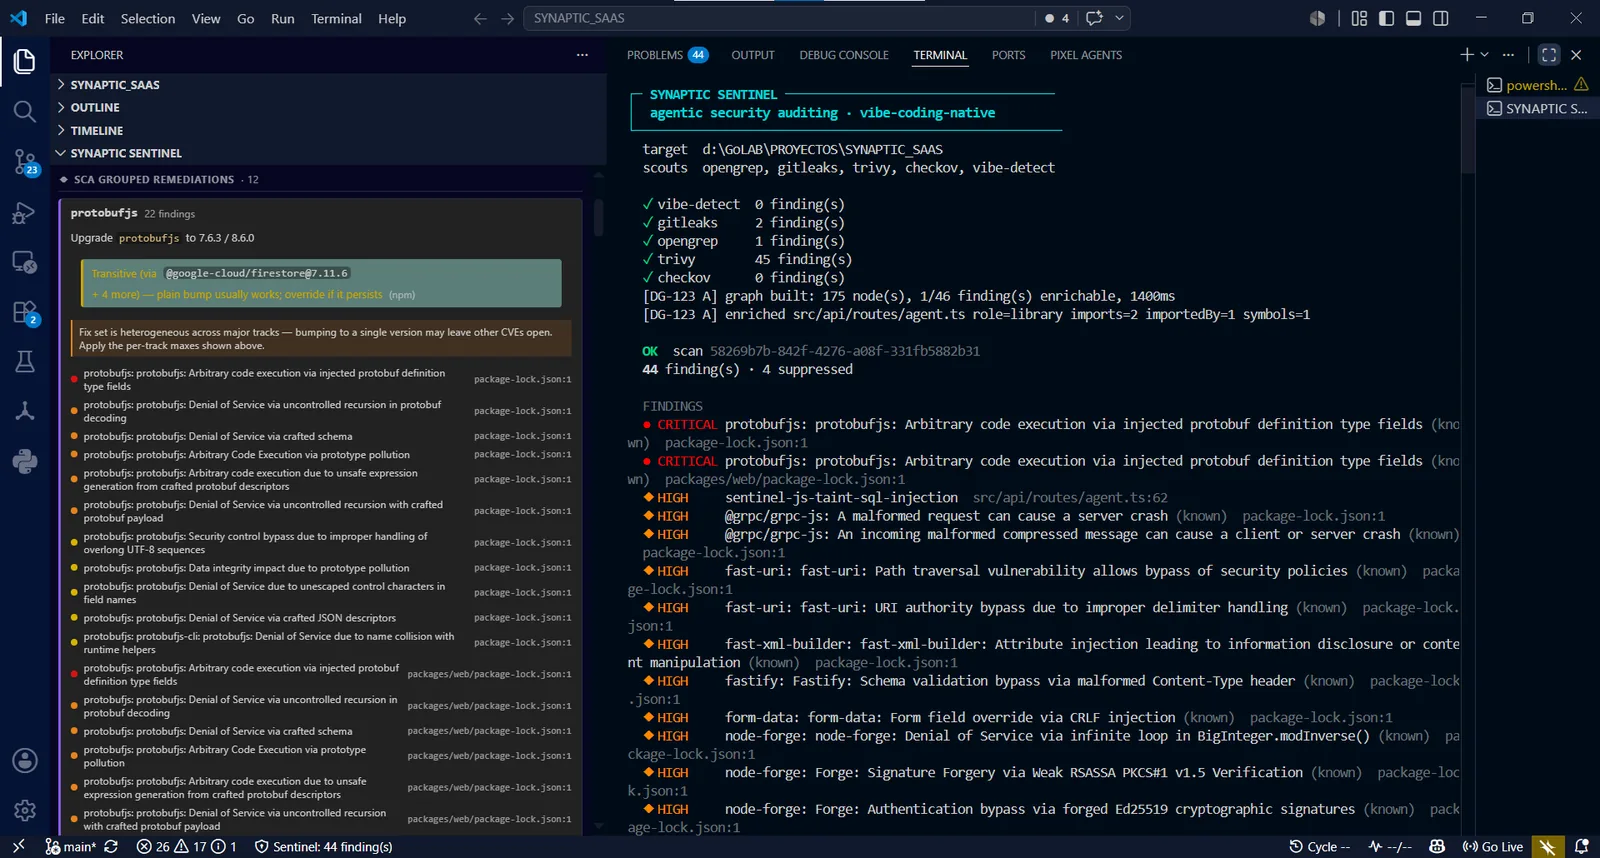Viewport: 1600px width, 858px height.
Task: Toggle the Primary Side Bar visibility
Action: (x=1386, y=18)
